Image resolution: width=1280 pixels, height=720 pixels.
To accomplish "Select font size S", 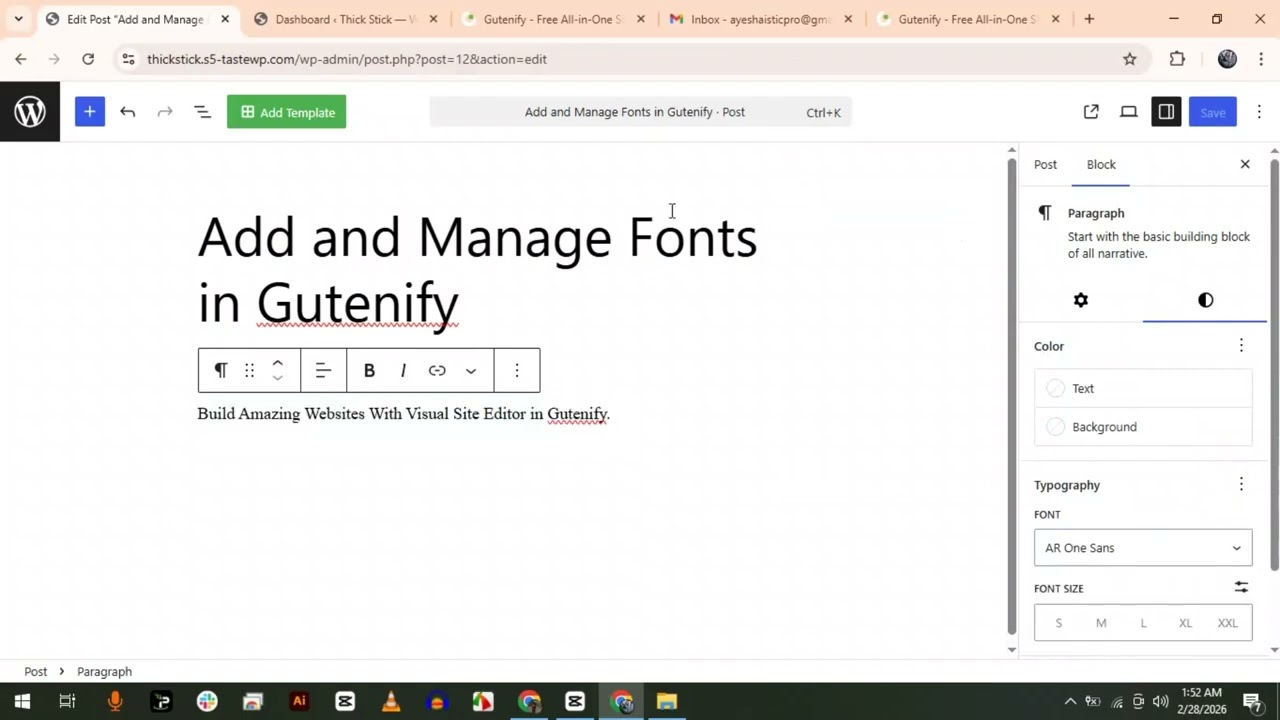I will pos(1058,623).
